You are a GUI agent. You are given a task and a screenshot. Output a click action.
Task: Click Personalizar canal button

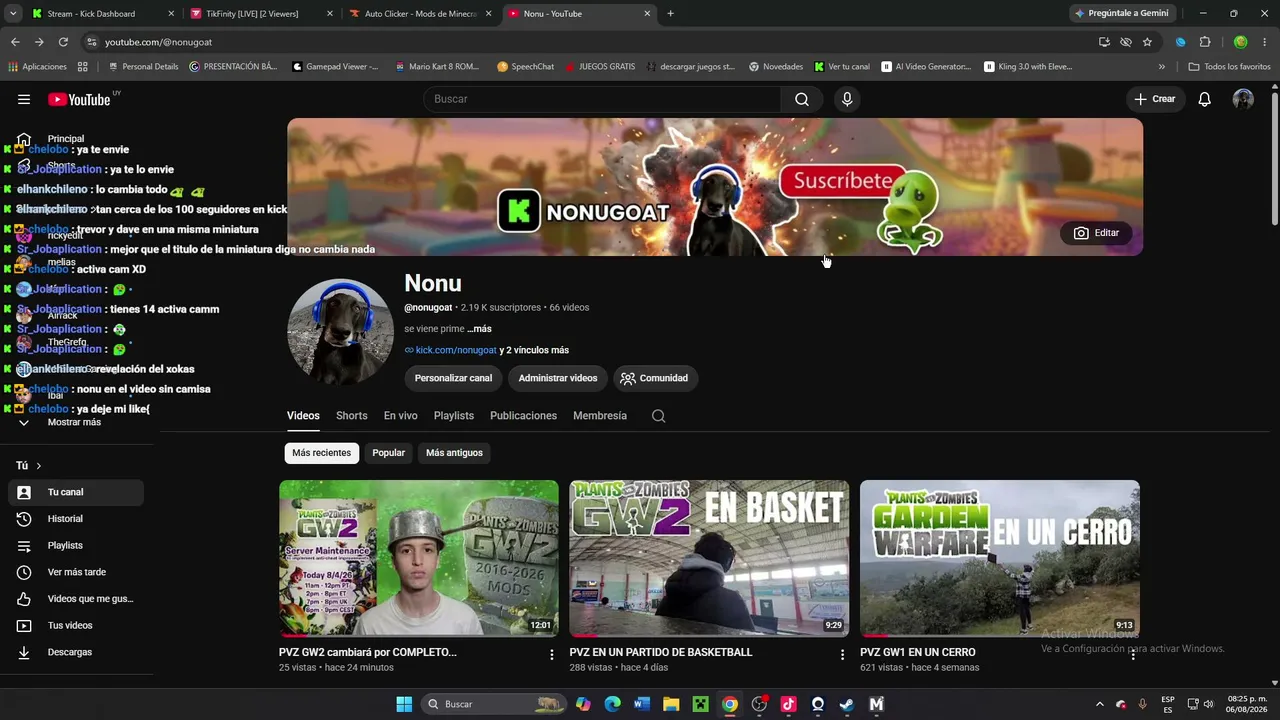coord(453,378)
